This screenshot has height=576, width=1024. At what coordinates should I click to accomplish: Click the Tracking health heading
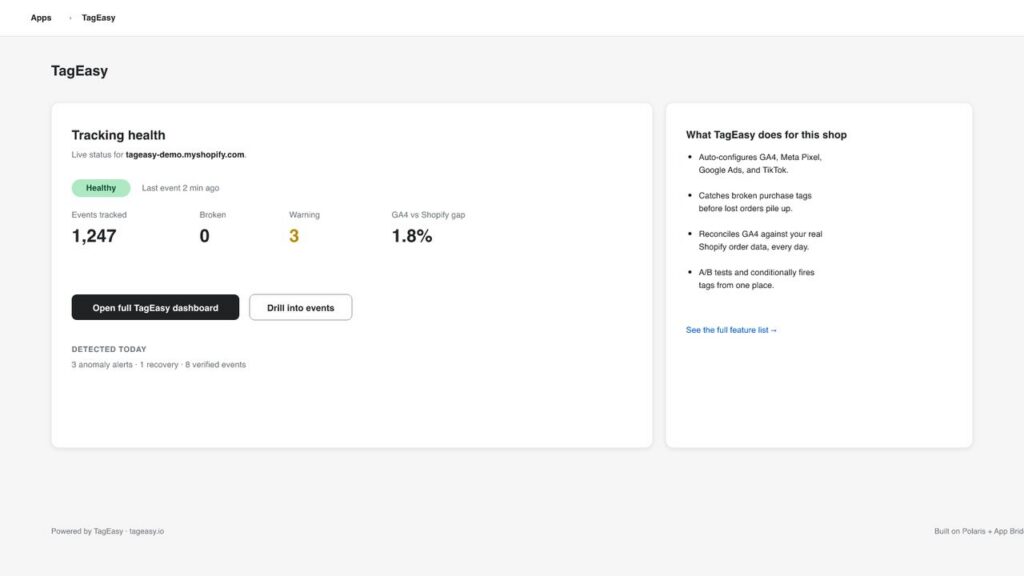pyautogui.click(x=118, y=135)
